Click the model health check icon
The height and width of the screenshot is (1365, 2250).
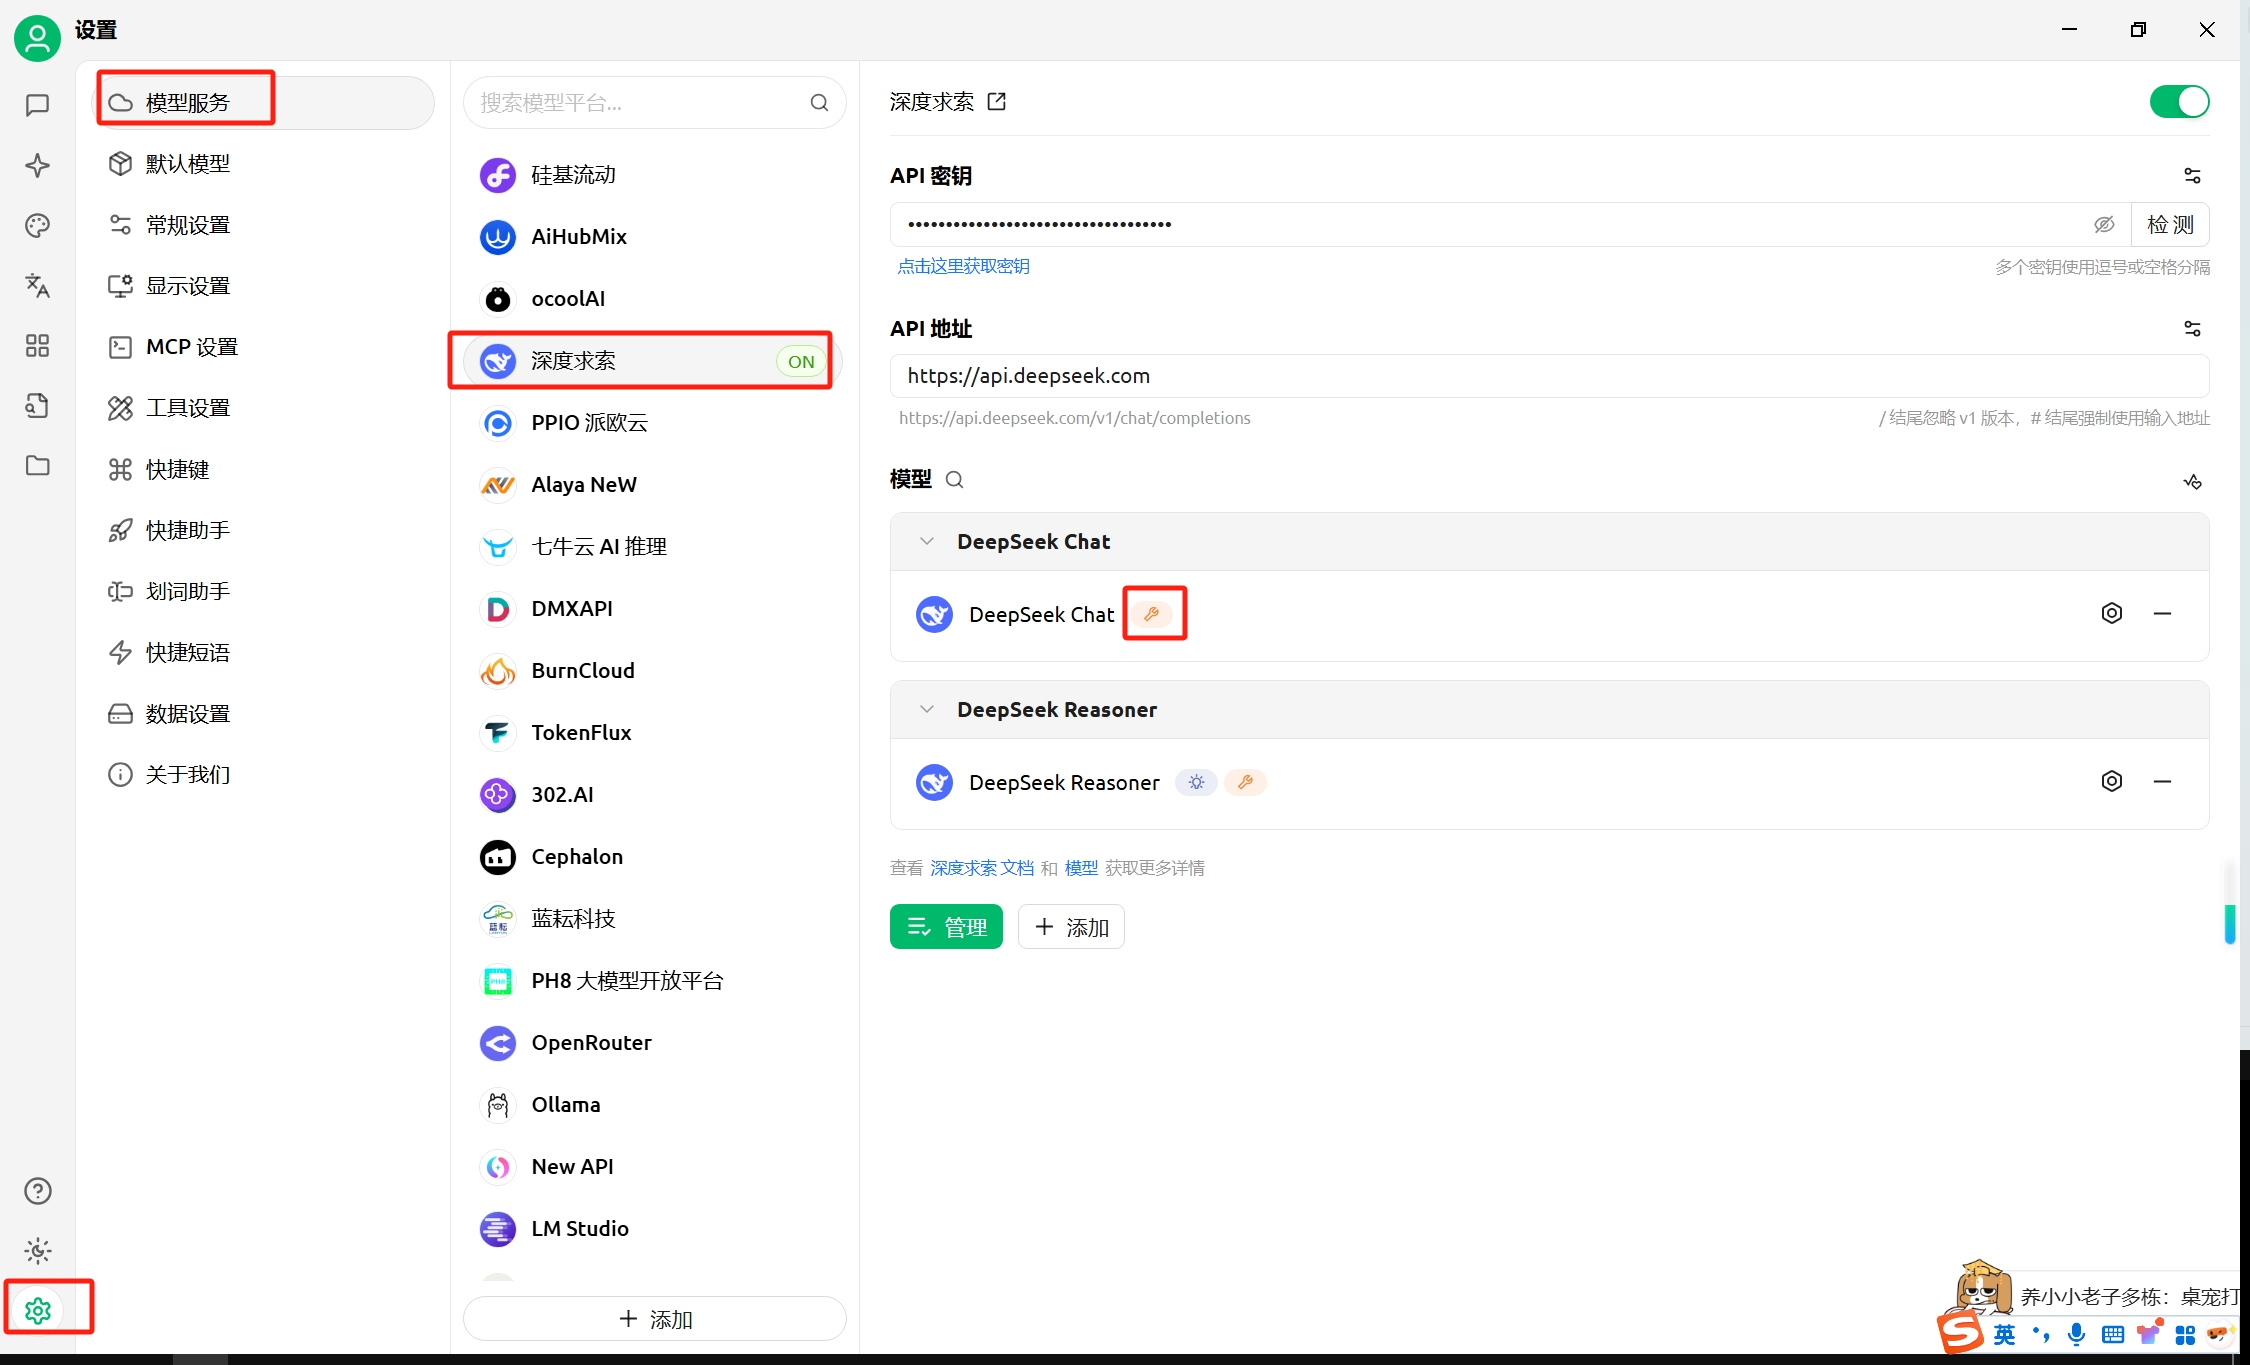tap(2192, 481)
